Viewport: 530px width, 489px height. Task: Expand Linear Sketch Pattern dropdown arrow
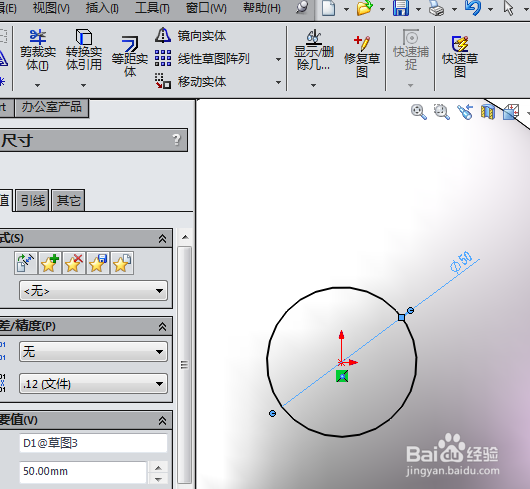[278, 59]
